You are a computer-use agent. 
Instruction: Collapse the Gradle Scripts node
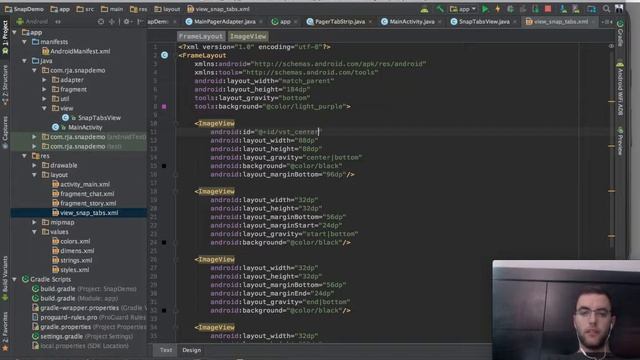[x=15, y=279]
